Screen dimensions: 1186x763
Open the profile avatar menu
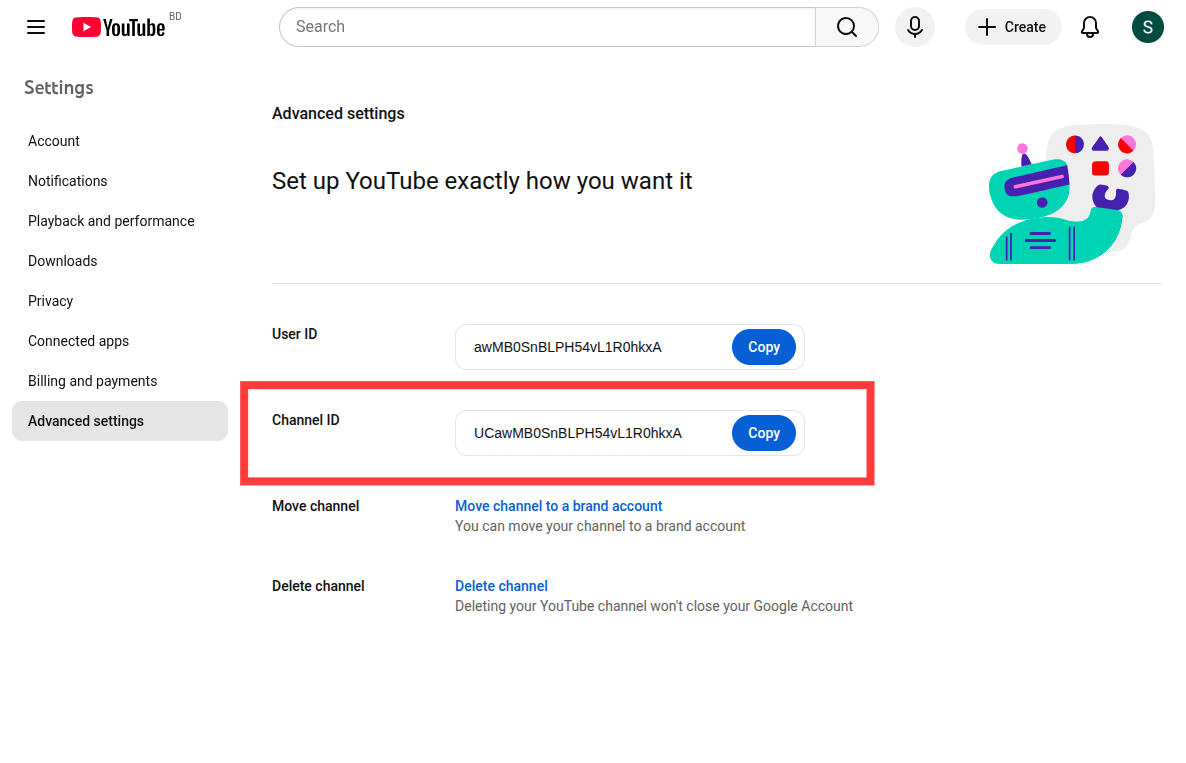coord(1147,27)
